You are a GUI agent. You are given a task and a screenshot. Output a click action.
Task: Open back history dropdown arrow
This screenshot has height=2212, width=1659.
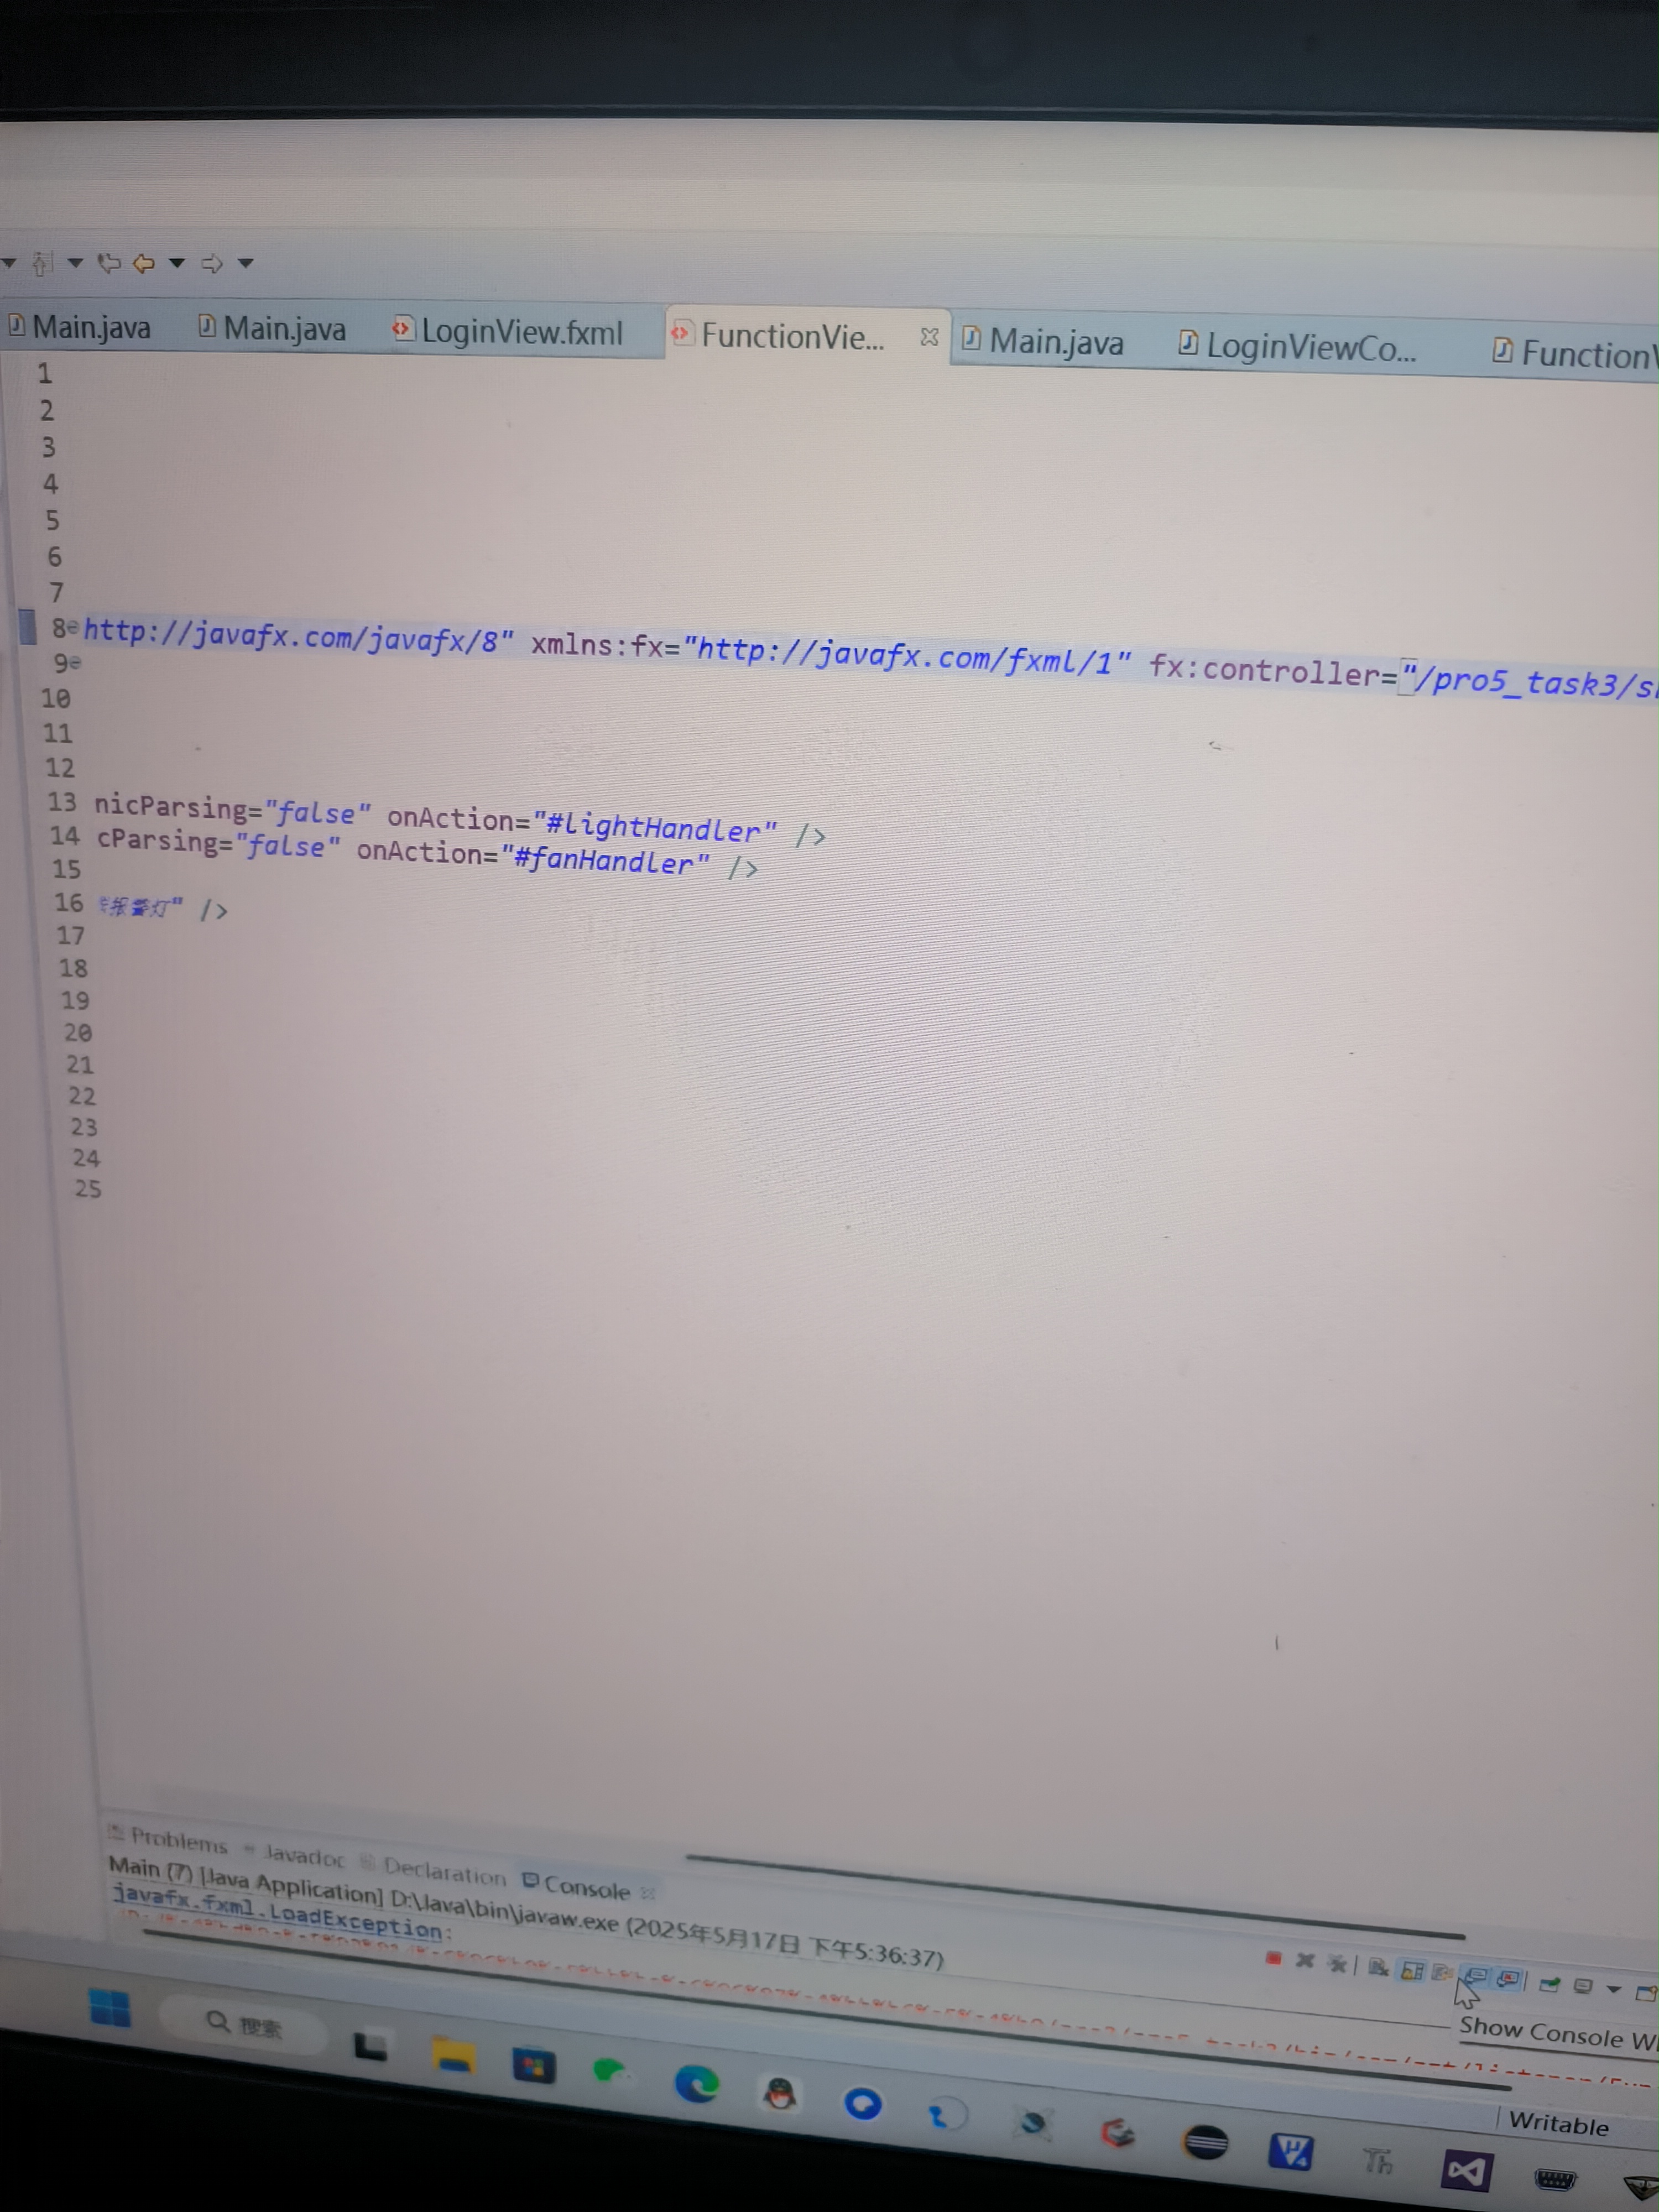[x=177, y=263]
